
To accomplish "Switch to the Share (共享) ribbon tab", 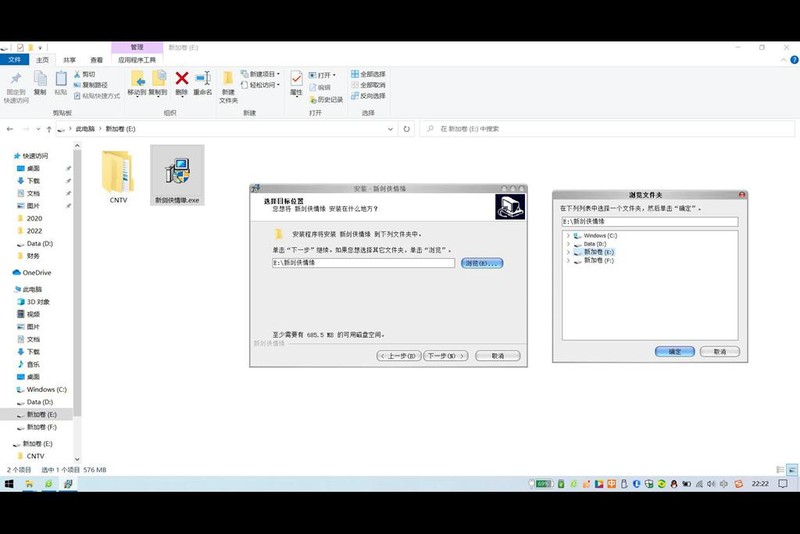I will coord(69,60).
